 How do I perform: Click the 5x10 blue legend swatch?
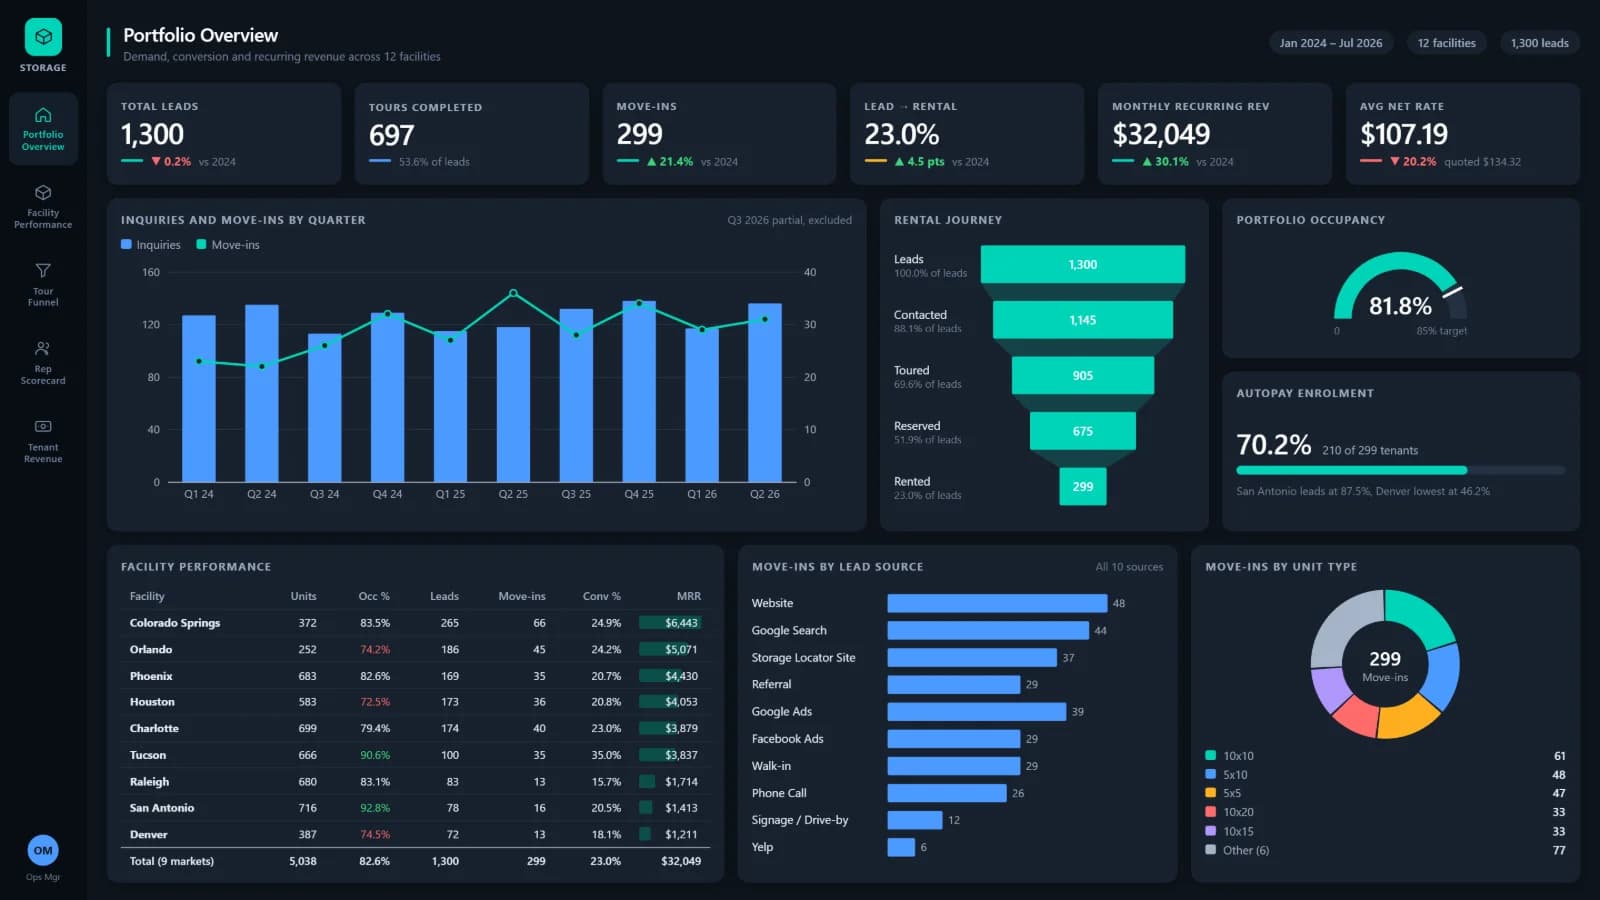pyautogui.click(x=1211, y=774)
